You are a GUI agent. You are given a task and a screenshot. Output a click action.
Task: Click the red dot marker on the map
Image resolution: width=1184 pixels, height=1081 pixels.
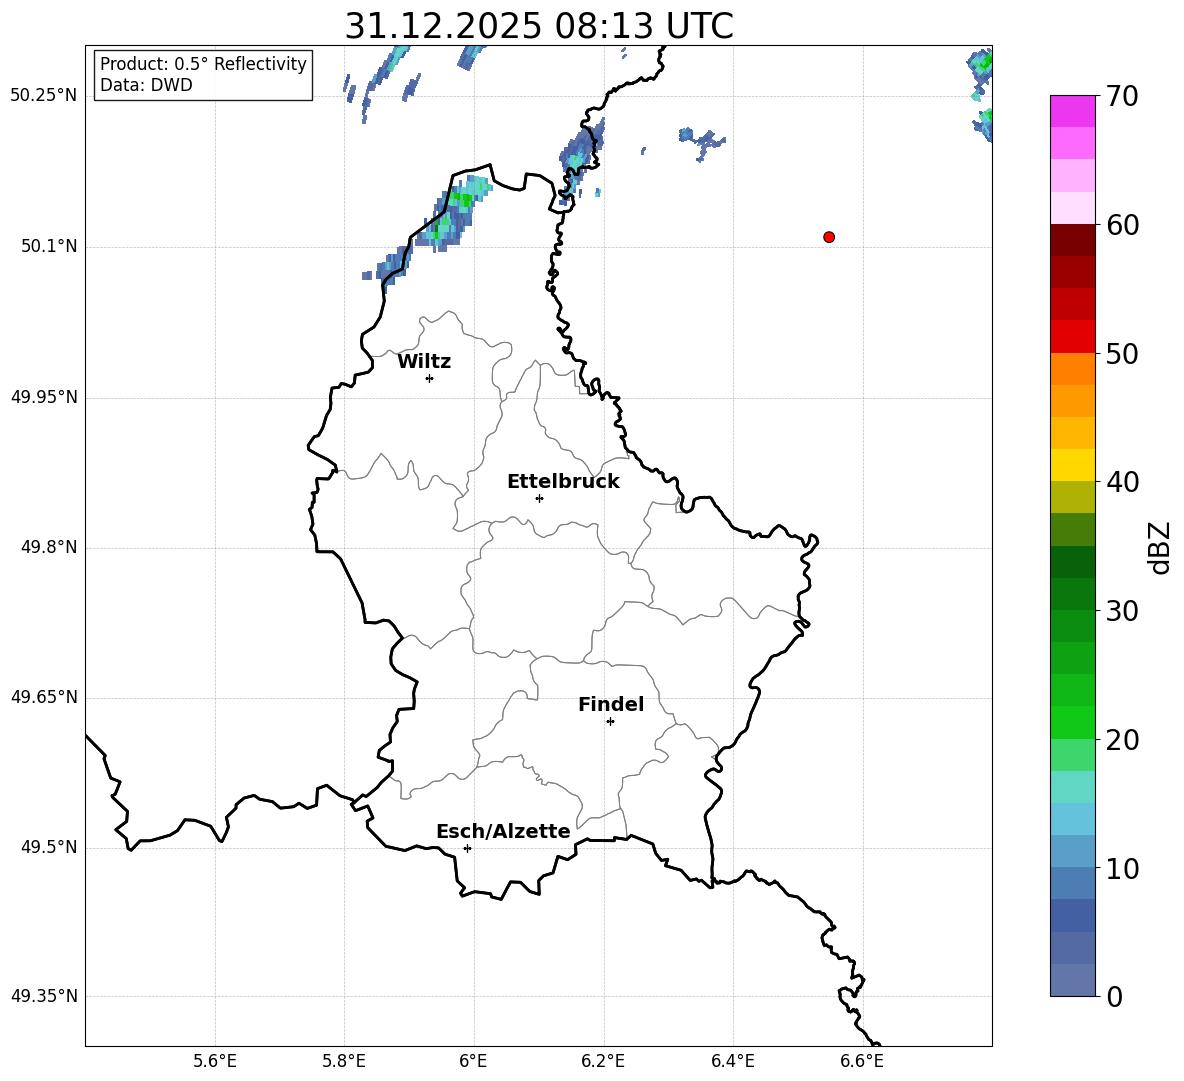pos(828,237)
